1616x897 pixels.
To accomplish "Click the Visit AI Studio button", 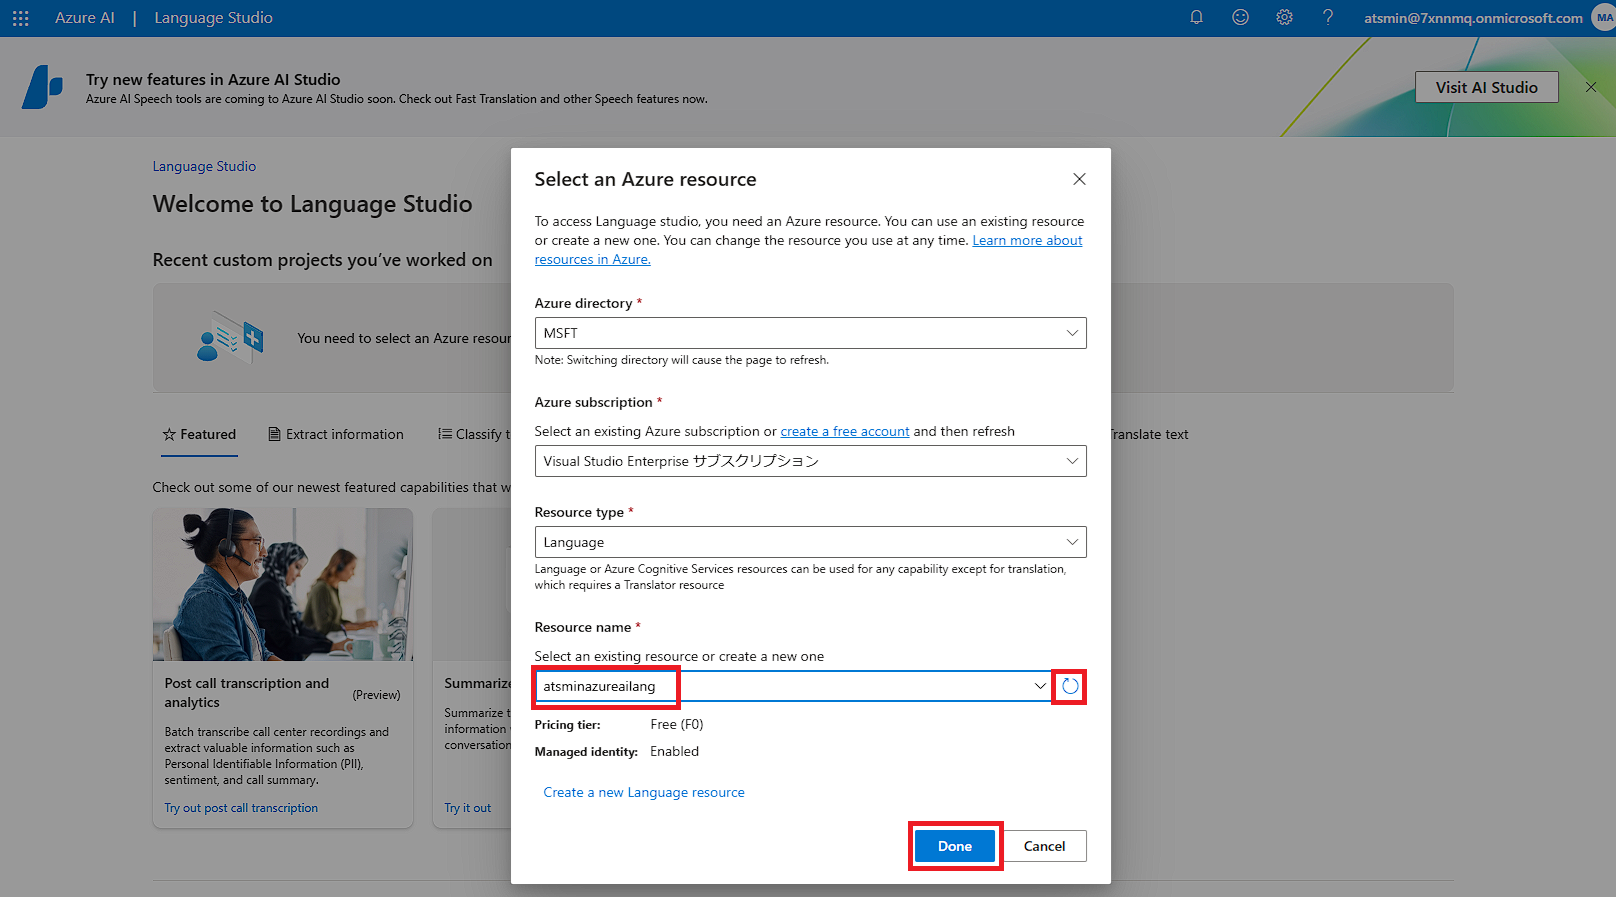I will 1487,87.
